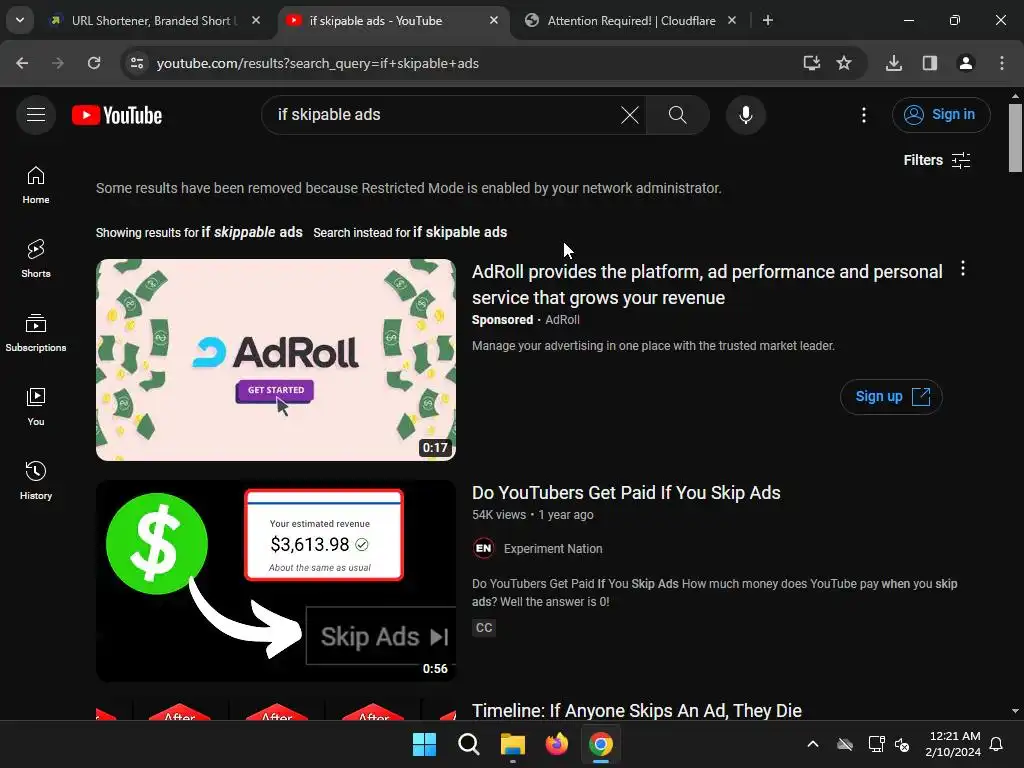Clear the search box with the X
This screenshot has height=768, width=1024.
pos(630,115)
